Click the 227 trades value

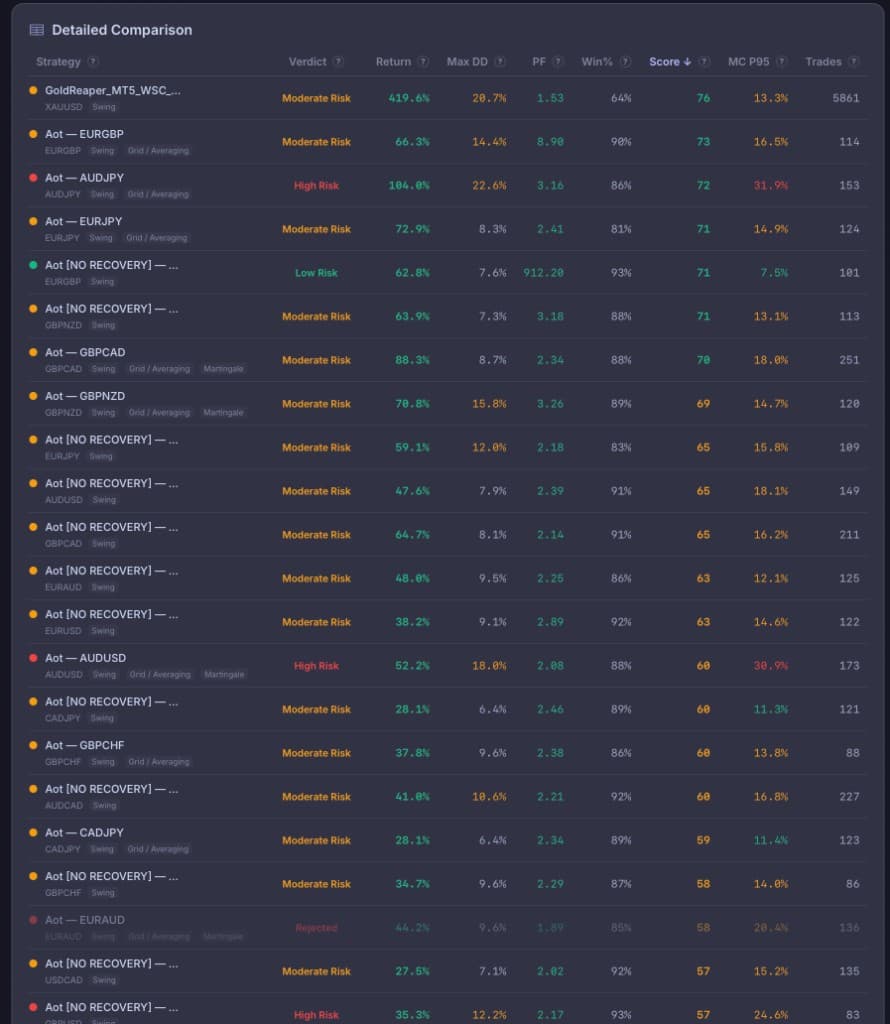pos(849,797)
